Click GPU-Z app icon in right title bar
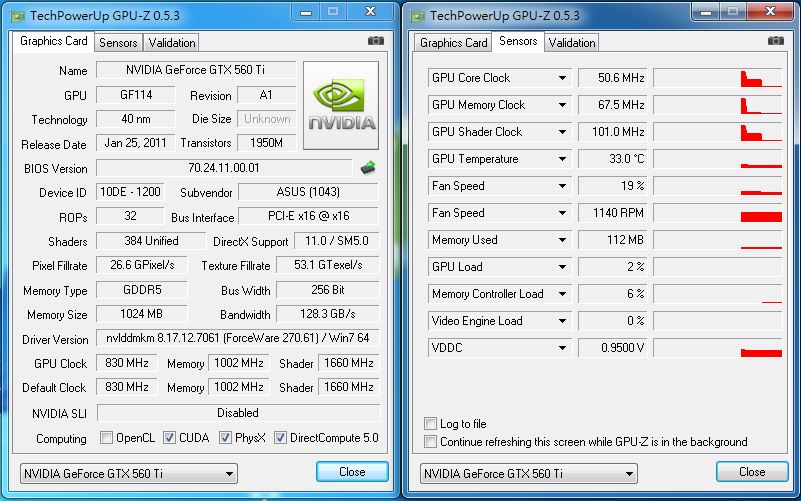Viewport: 801px width, 501px height. (418, 16)
